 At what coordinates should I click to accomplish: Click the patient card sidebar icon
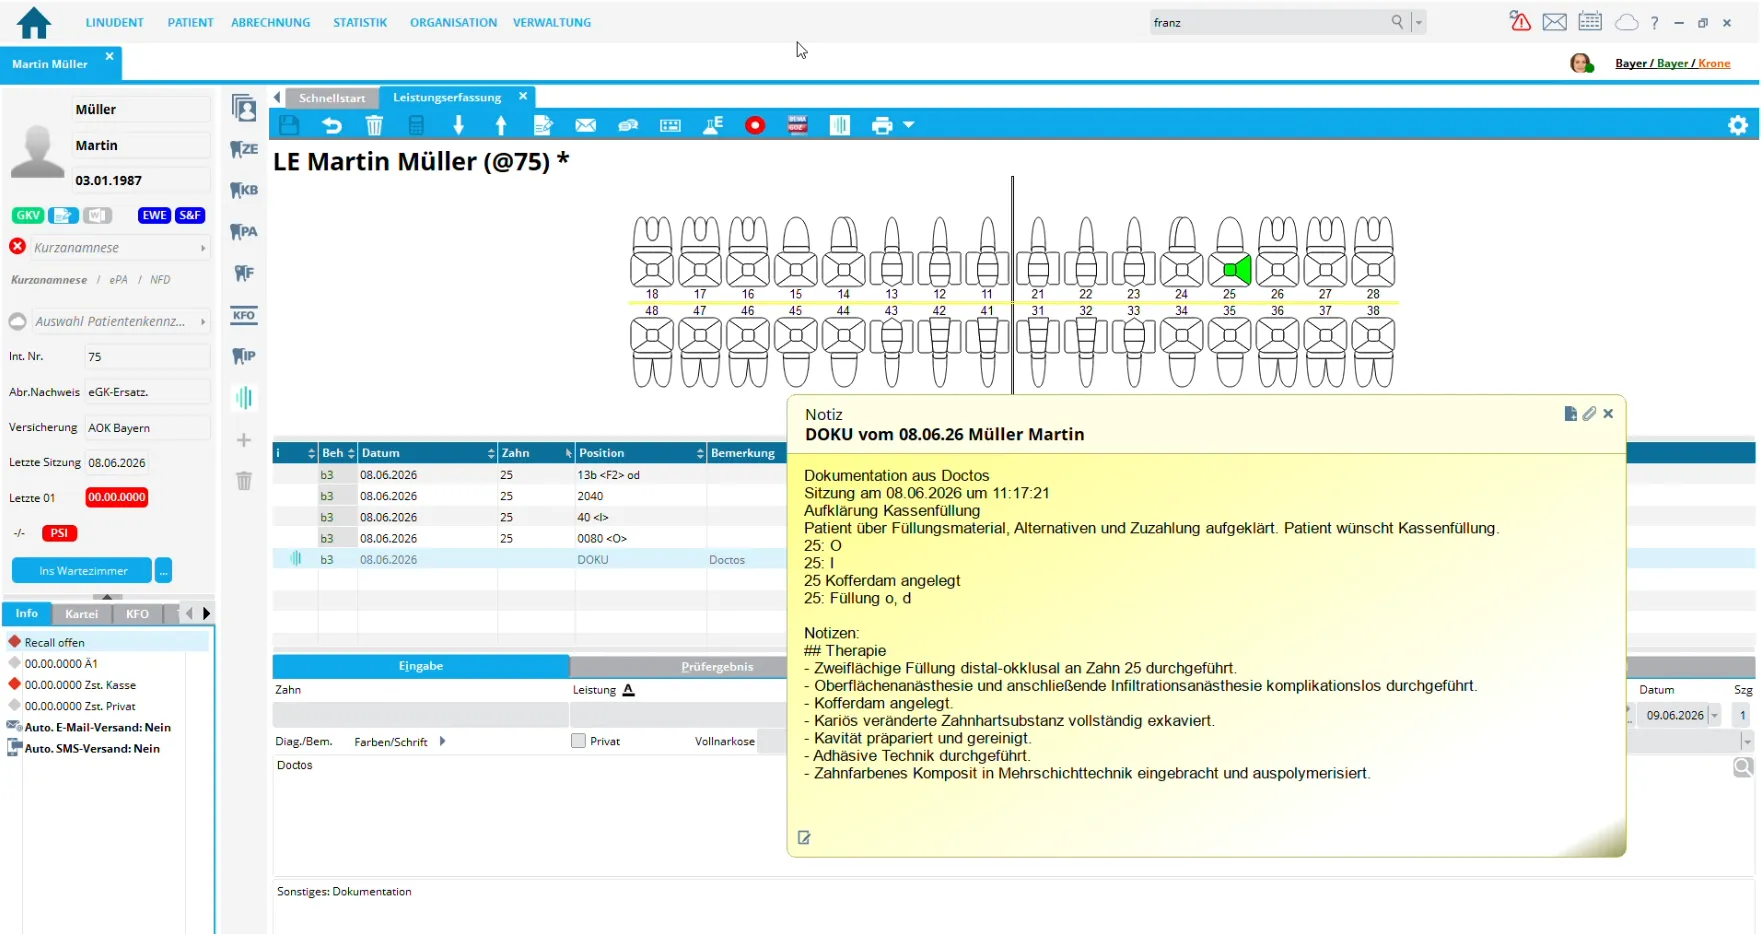tap(244, 107)
